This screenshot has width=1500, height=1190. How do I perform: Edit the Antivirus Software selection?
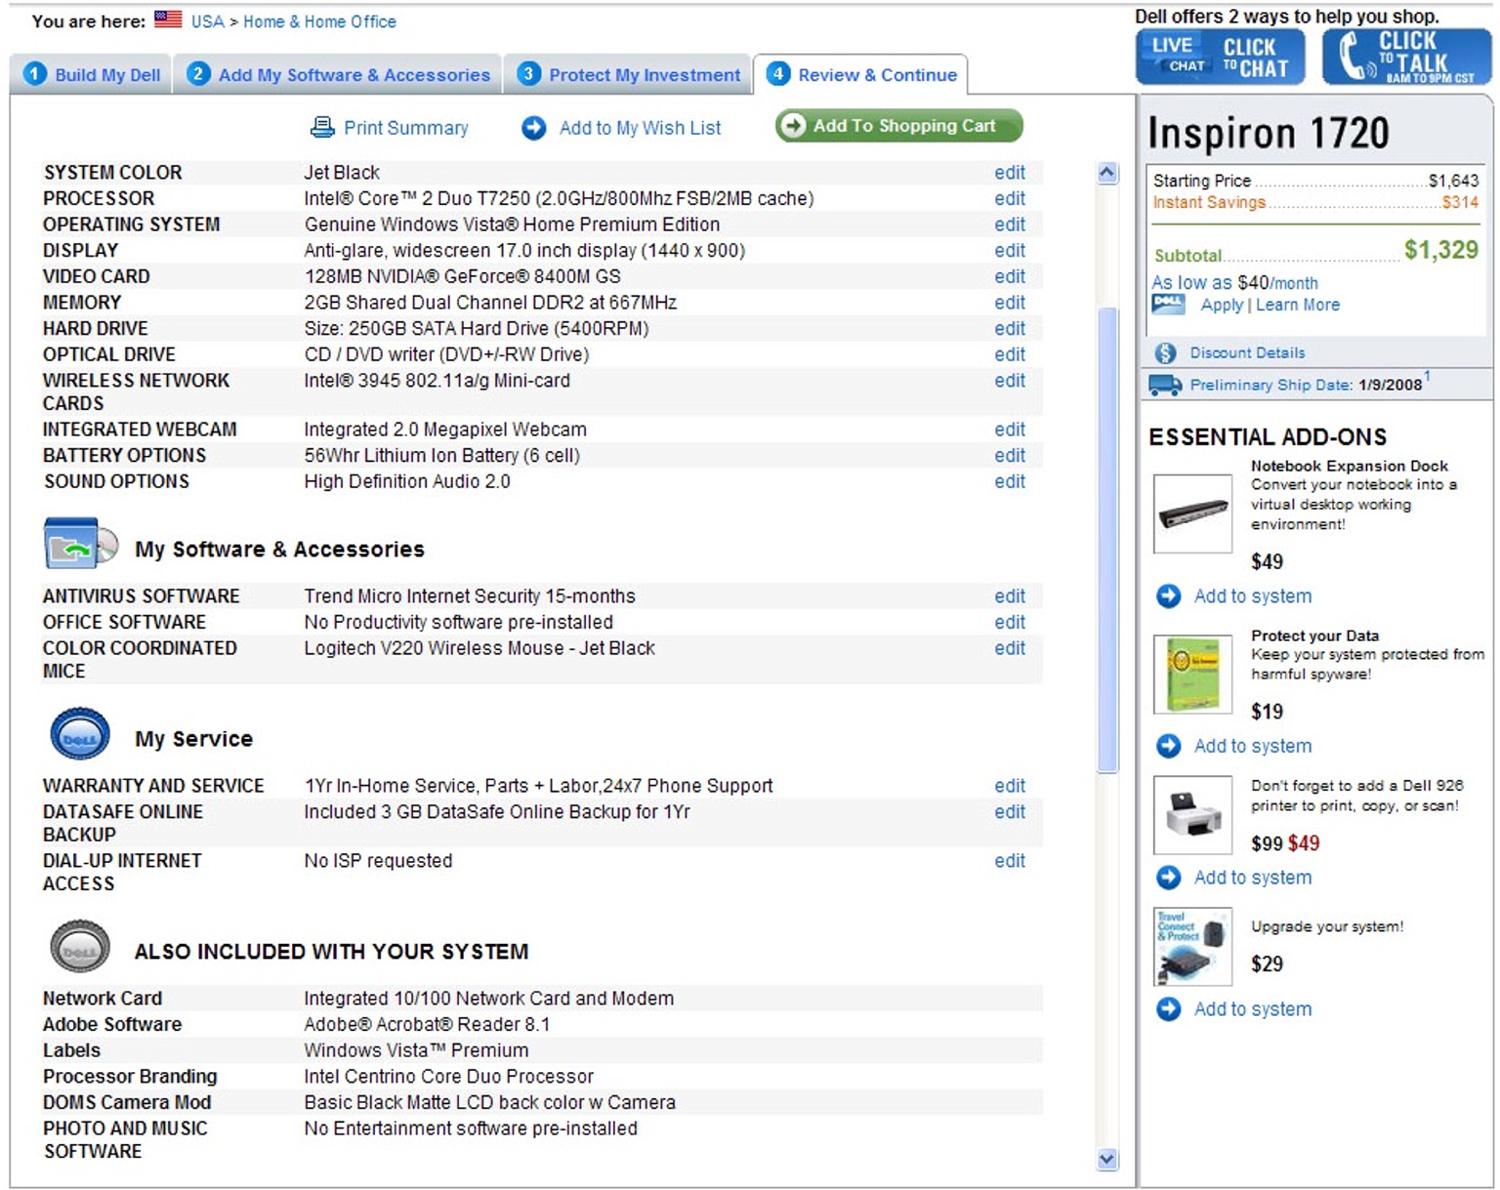[1010, 596]
